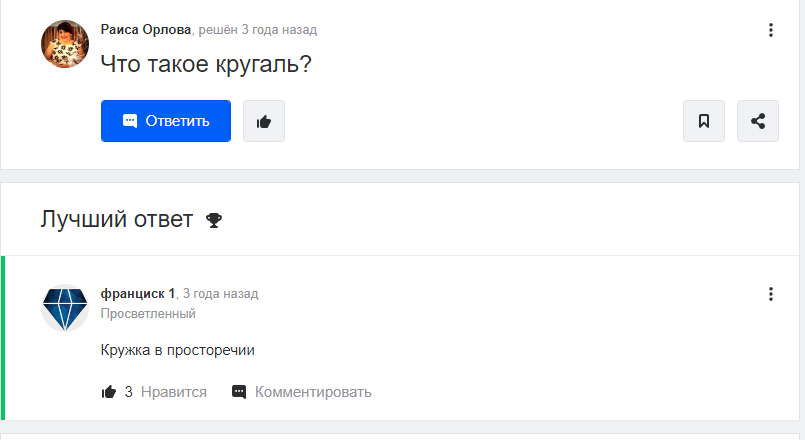
Task: Bookmark this question
Action: [704, 121]
